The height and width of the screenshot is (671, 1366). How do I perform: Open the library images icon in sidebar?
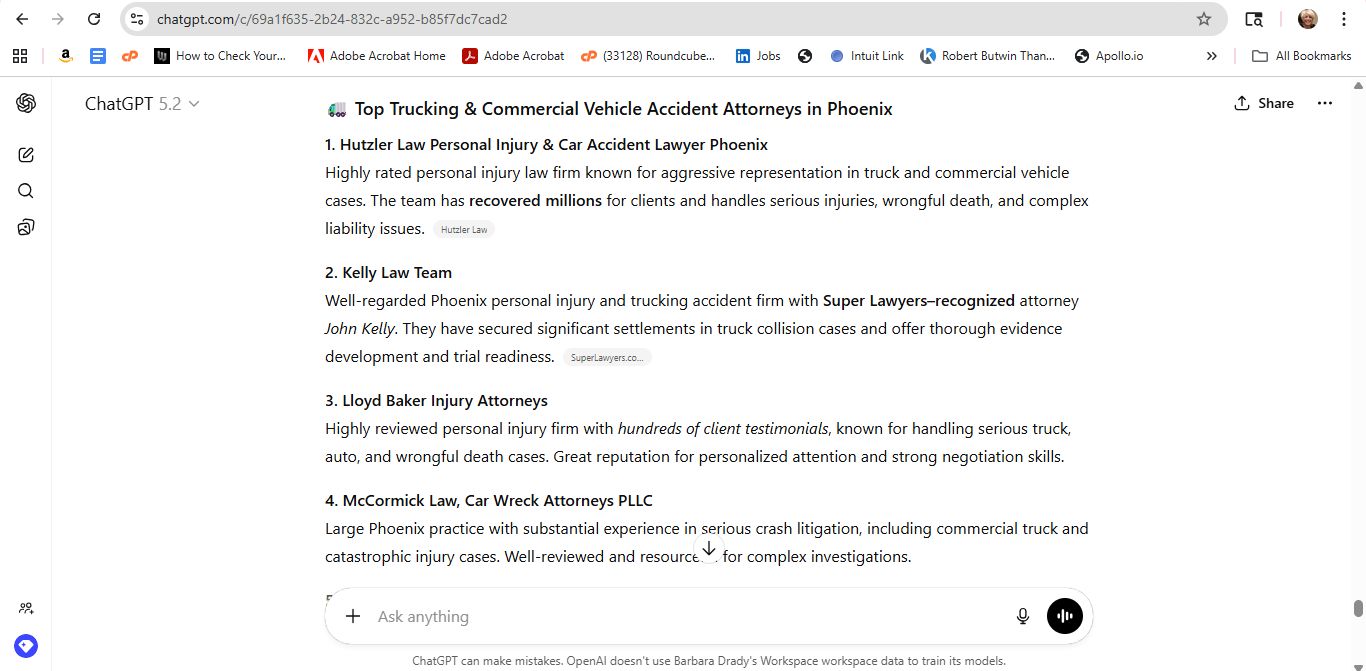26,227
